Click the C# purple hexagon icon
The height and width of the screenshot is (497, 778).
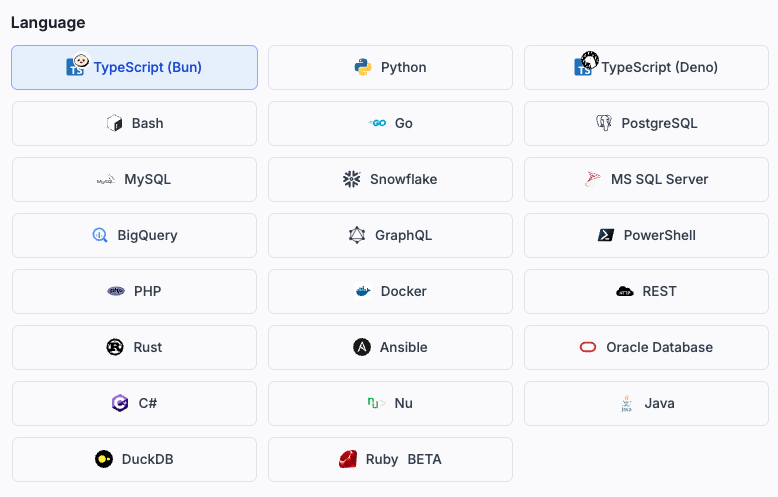120,403
